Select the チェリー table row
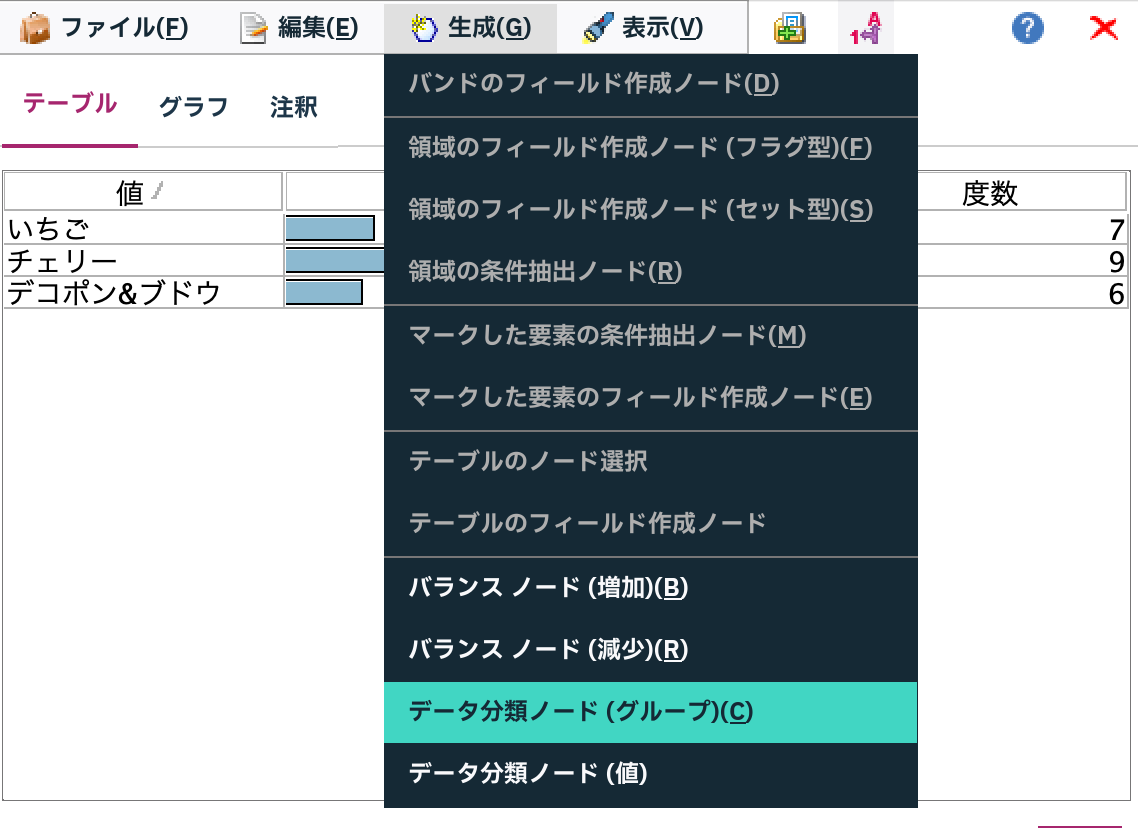 point(140,260)
